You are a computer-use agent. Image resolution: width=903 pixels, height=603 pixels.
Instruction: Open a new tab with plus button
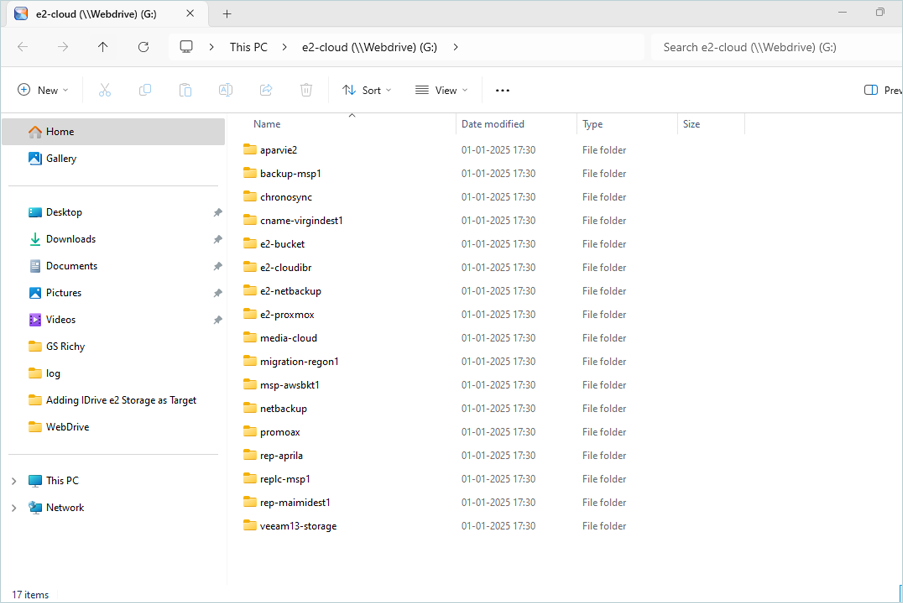227,14
